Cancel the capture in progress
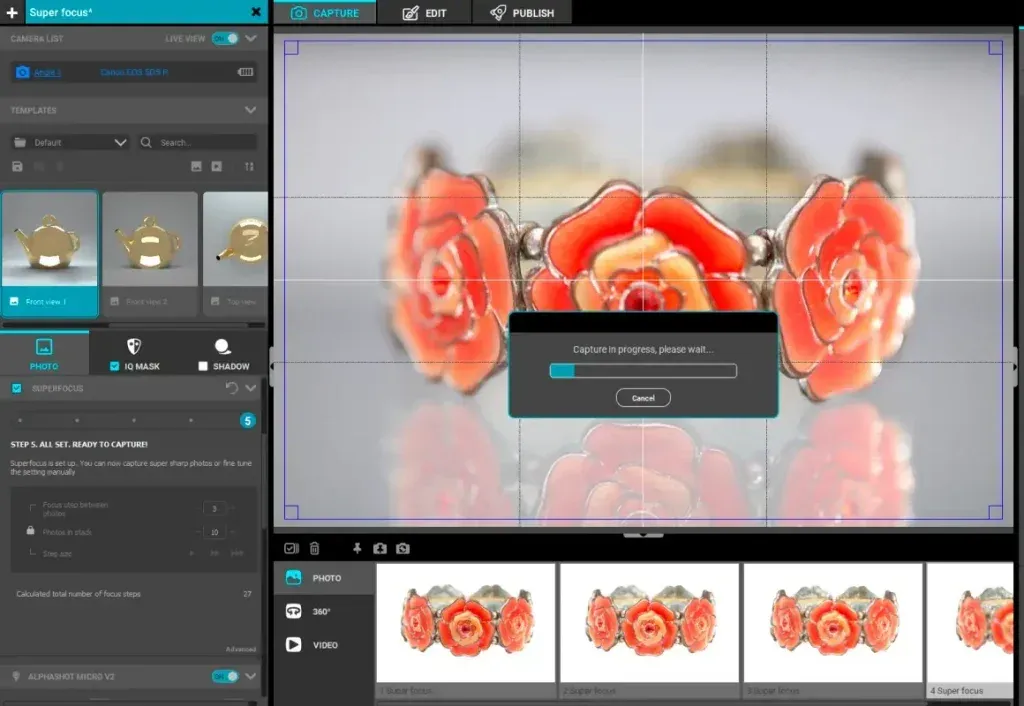The image size is (1024, 706). pos(643,398)
